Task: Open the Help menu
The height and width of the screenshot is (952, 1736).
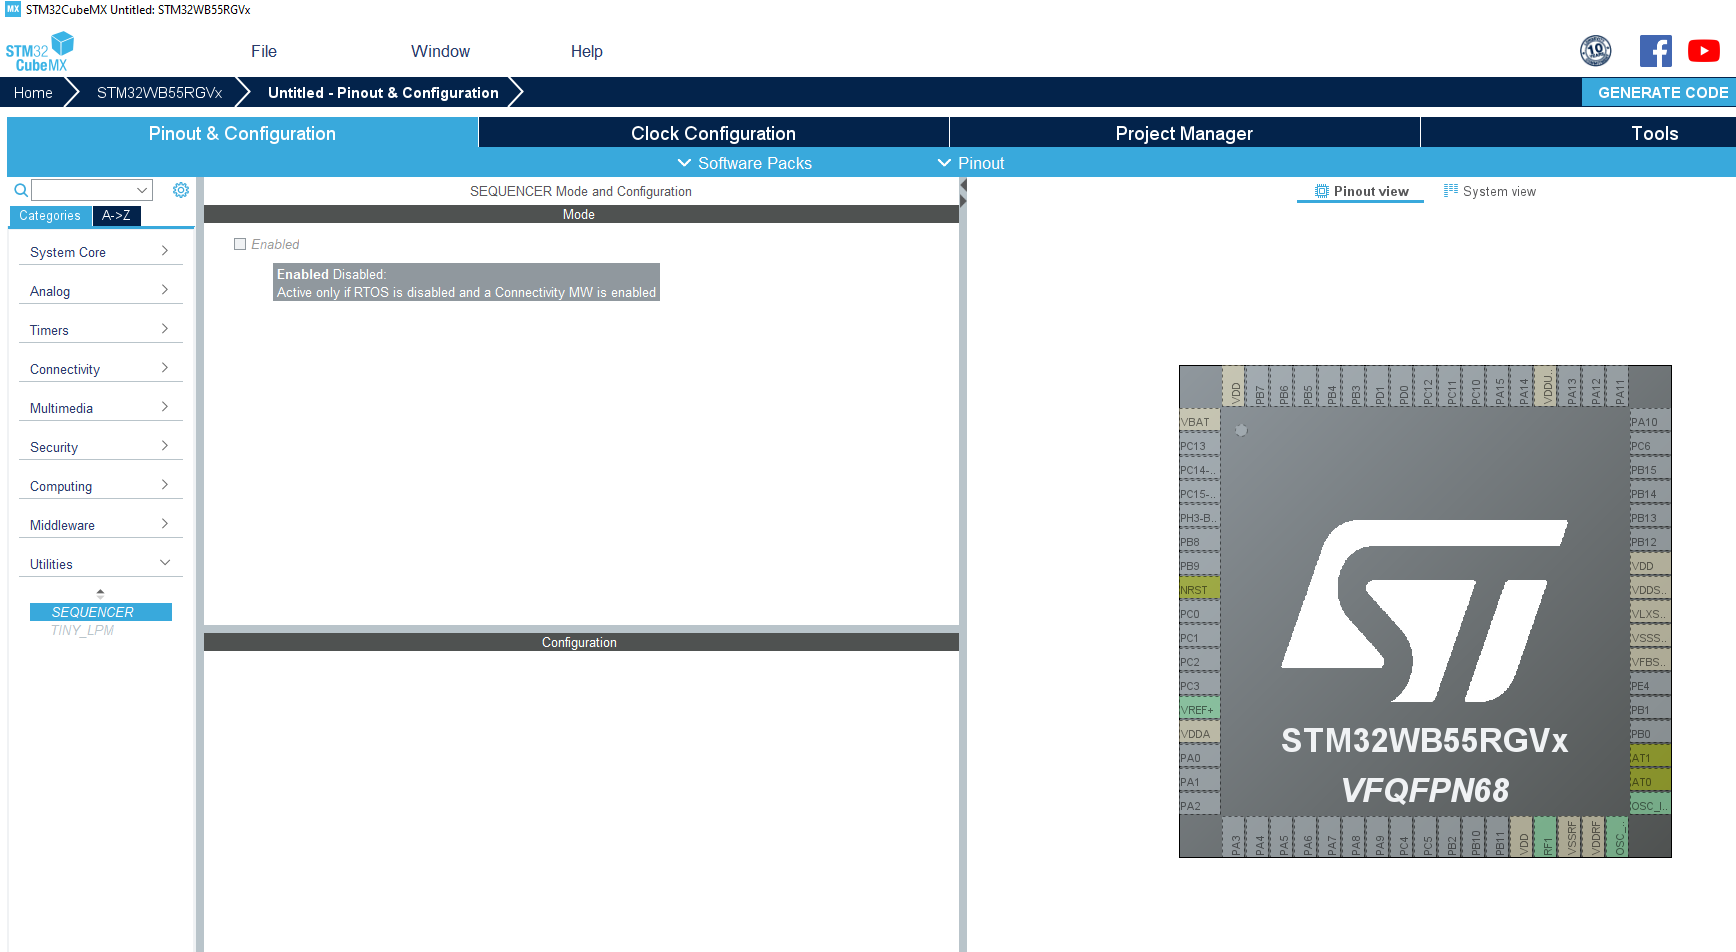Action: (587, 51)
